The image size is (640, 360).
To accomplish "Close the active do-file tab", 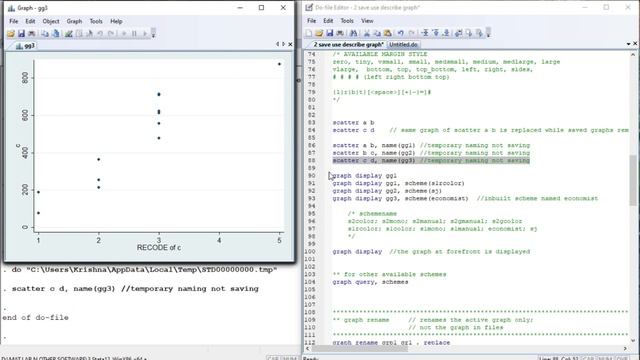I will coord(635,44).
